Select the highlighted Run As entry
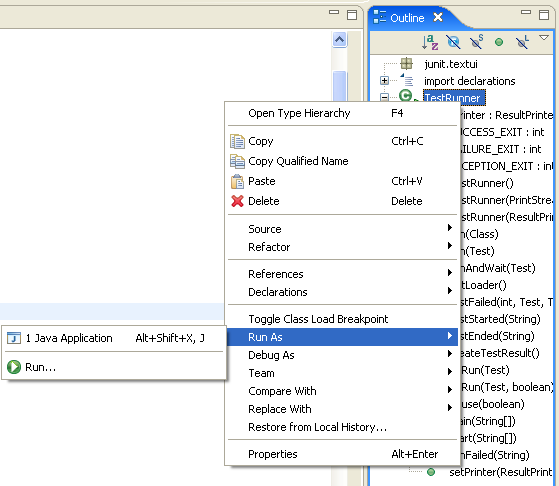The height and width of the screenshot is (486, 559). 342,337
